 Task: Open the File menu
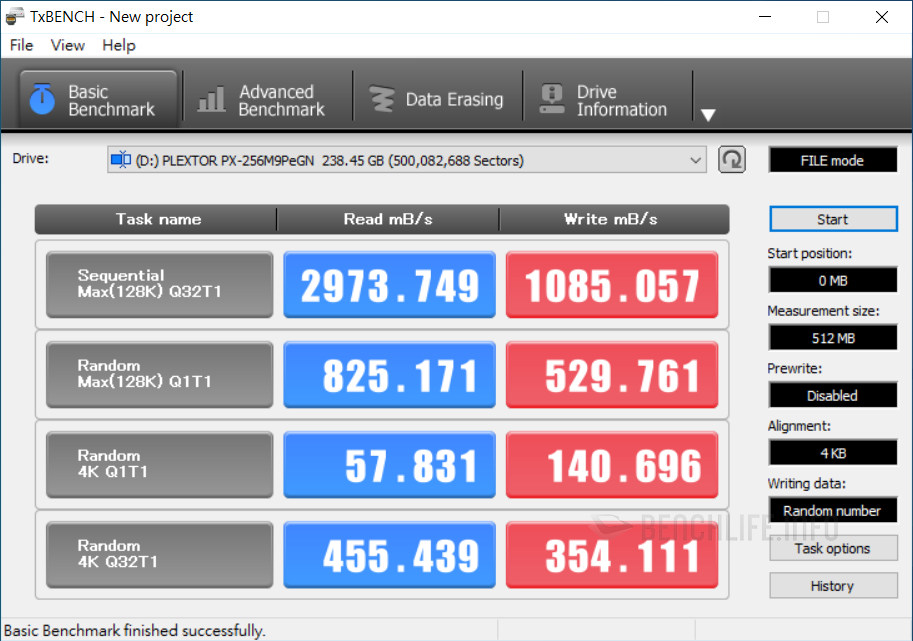click(x=21, y=45)
